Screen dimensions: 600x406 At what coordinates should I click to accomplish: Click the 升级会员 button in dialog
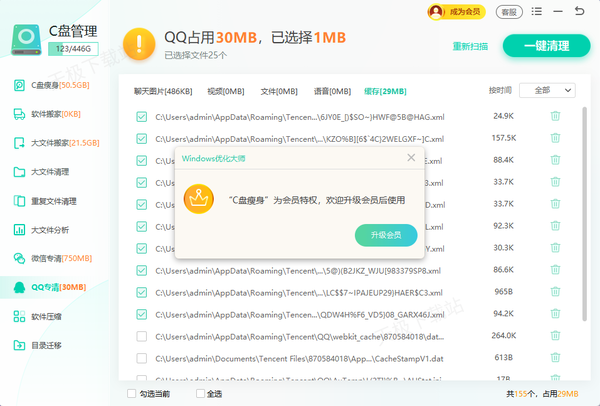click(x=386, y=235)
